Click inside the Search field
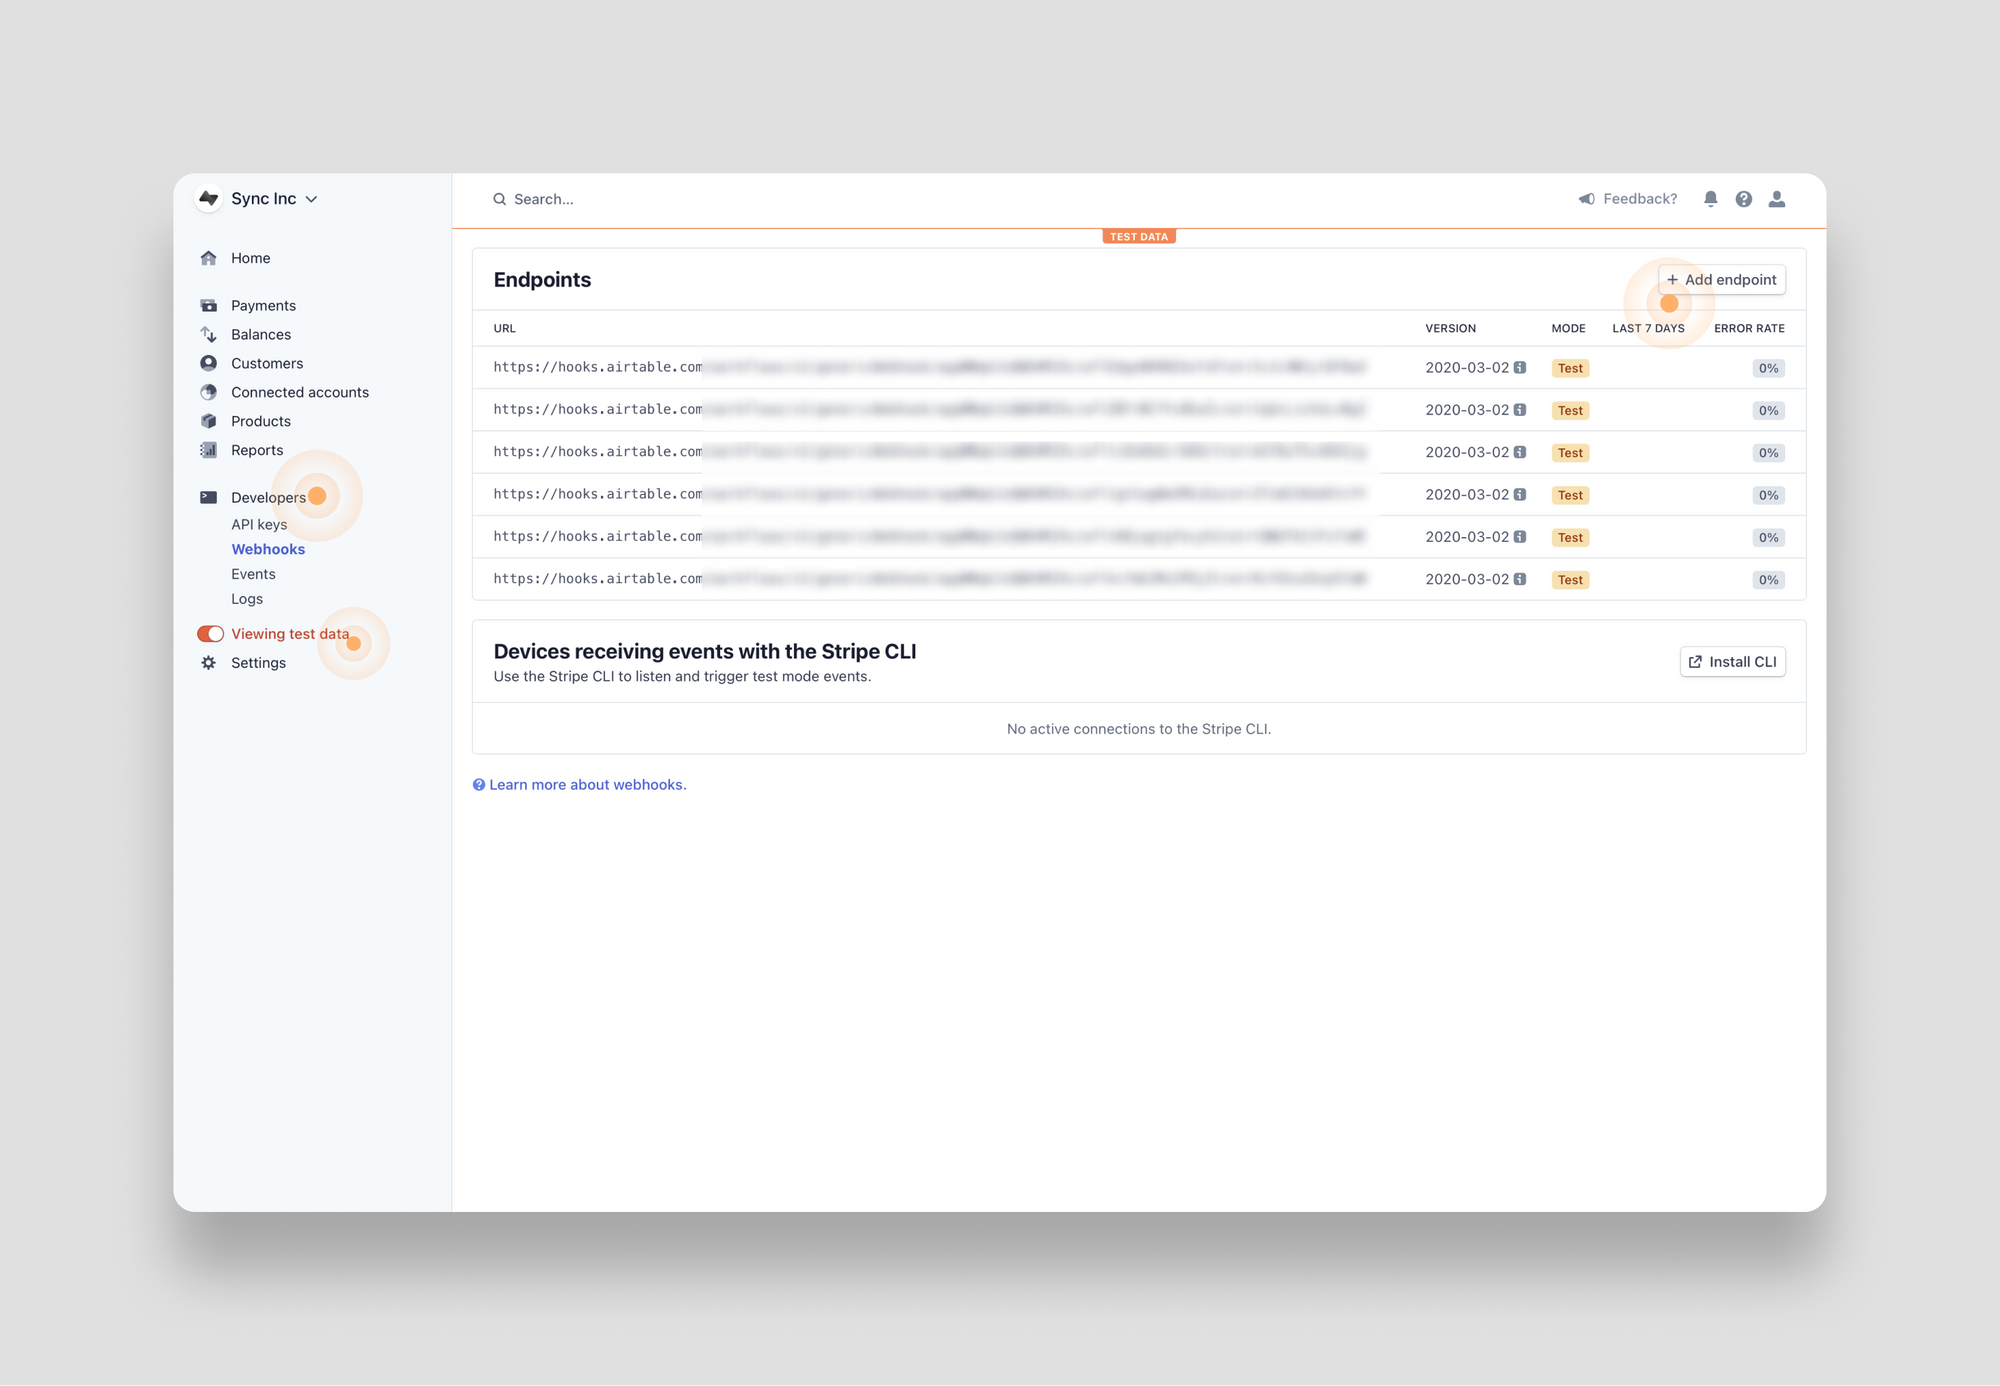 coord(544,199)
